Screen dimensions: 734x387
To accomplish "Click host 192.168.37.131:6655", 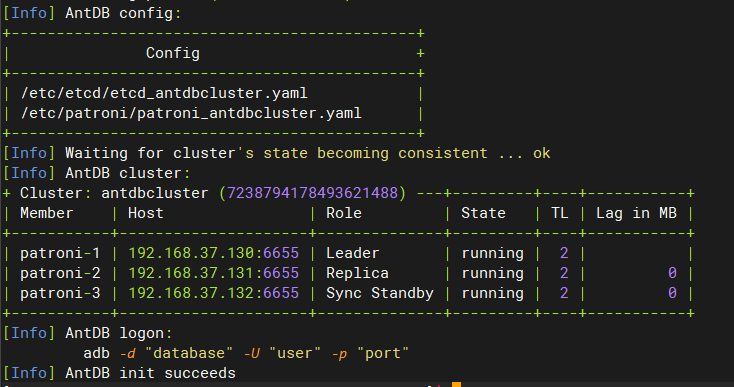I will 213,273.
